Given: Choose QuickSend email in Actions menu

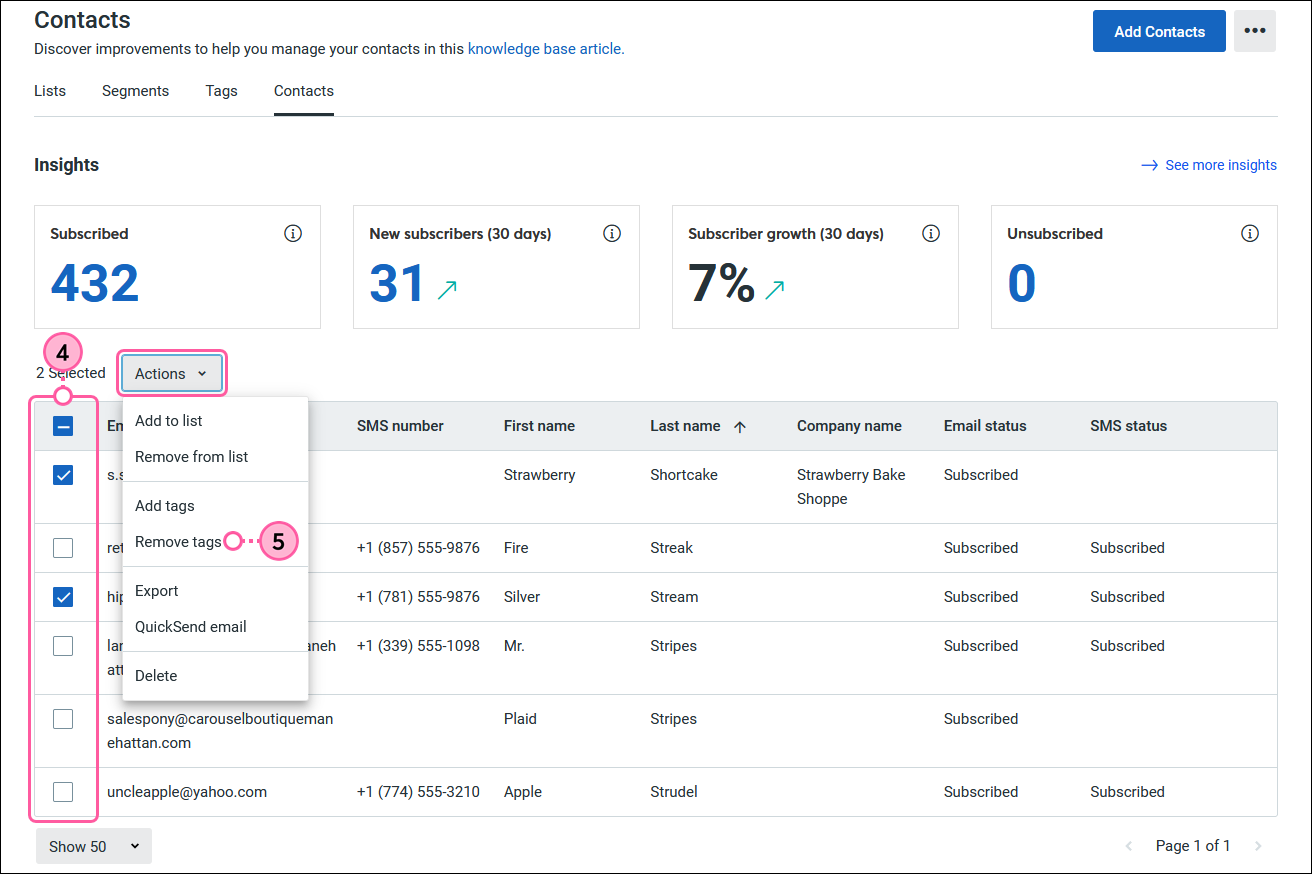Looking at the screenshot, I should point(215,627).
